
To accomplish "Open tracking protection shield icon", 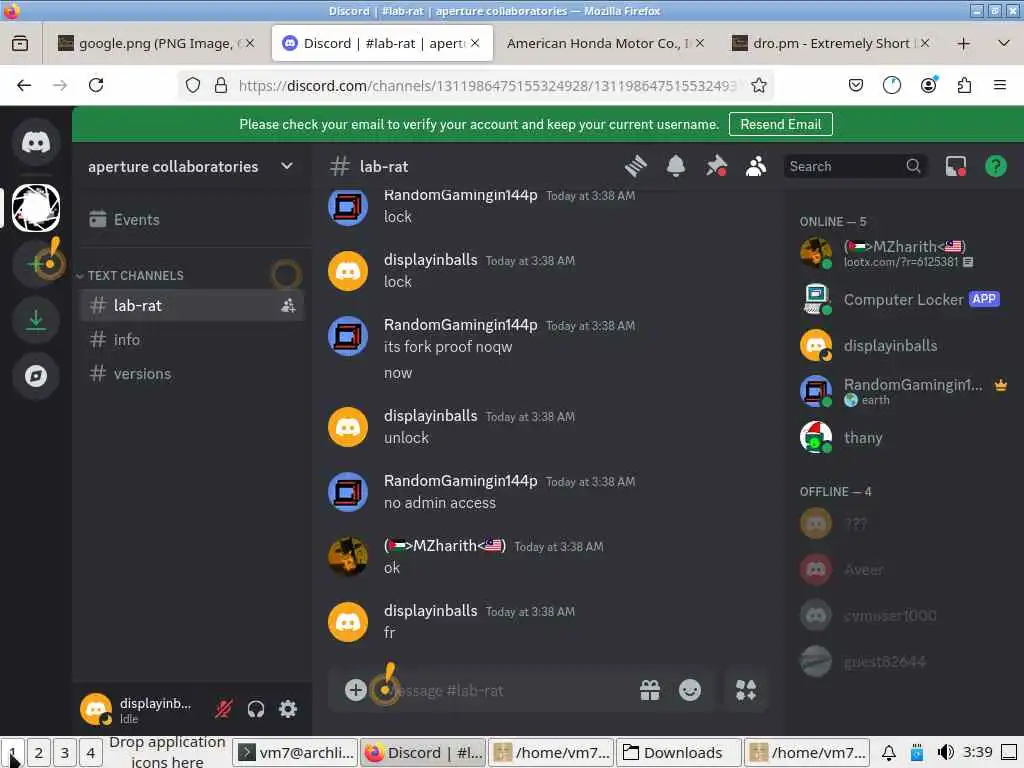I will (x=193, y=86).
